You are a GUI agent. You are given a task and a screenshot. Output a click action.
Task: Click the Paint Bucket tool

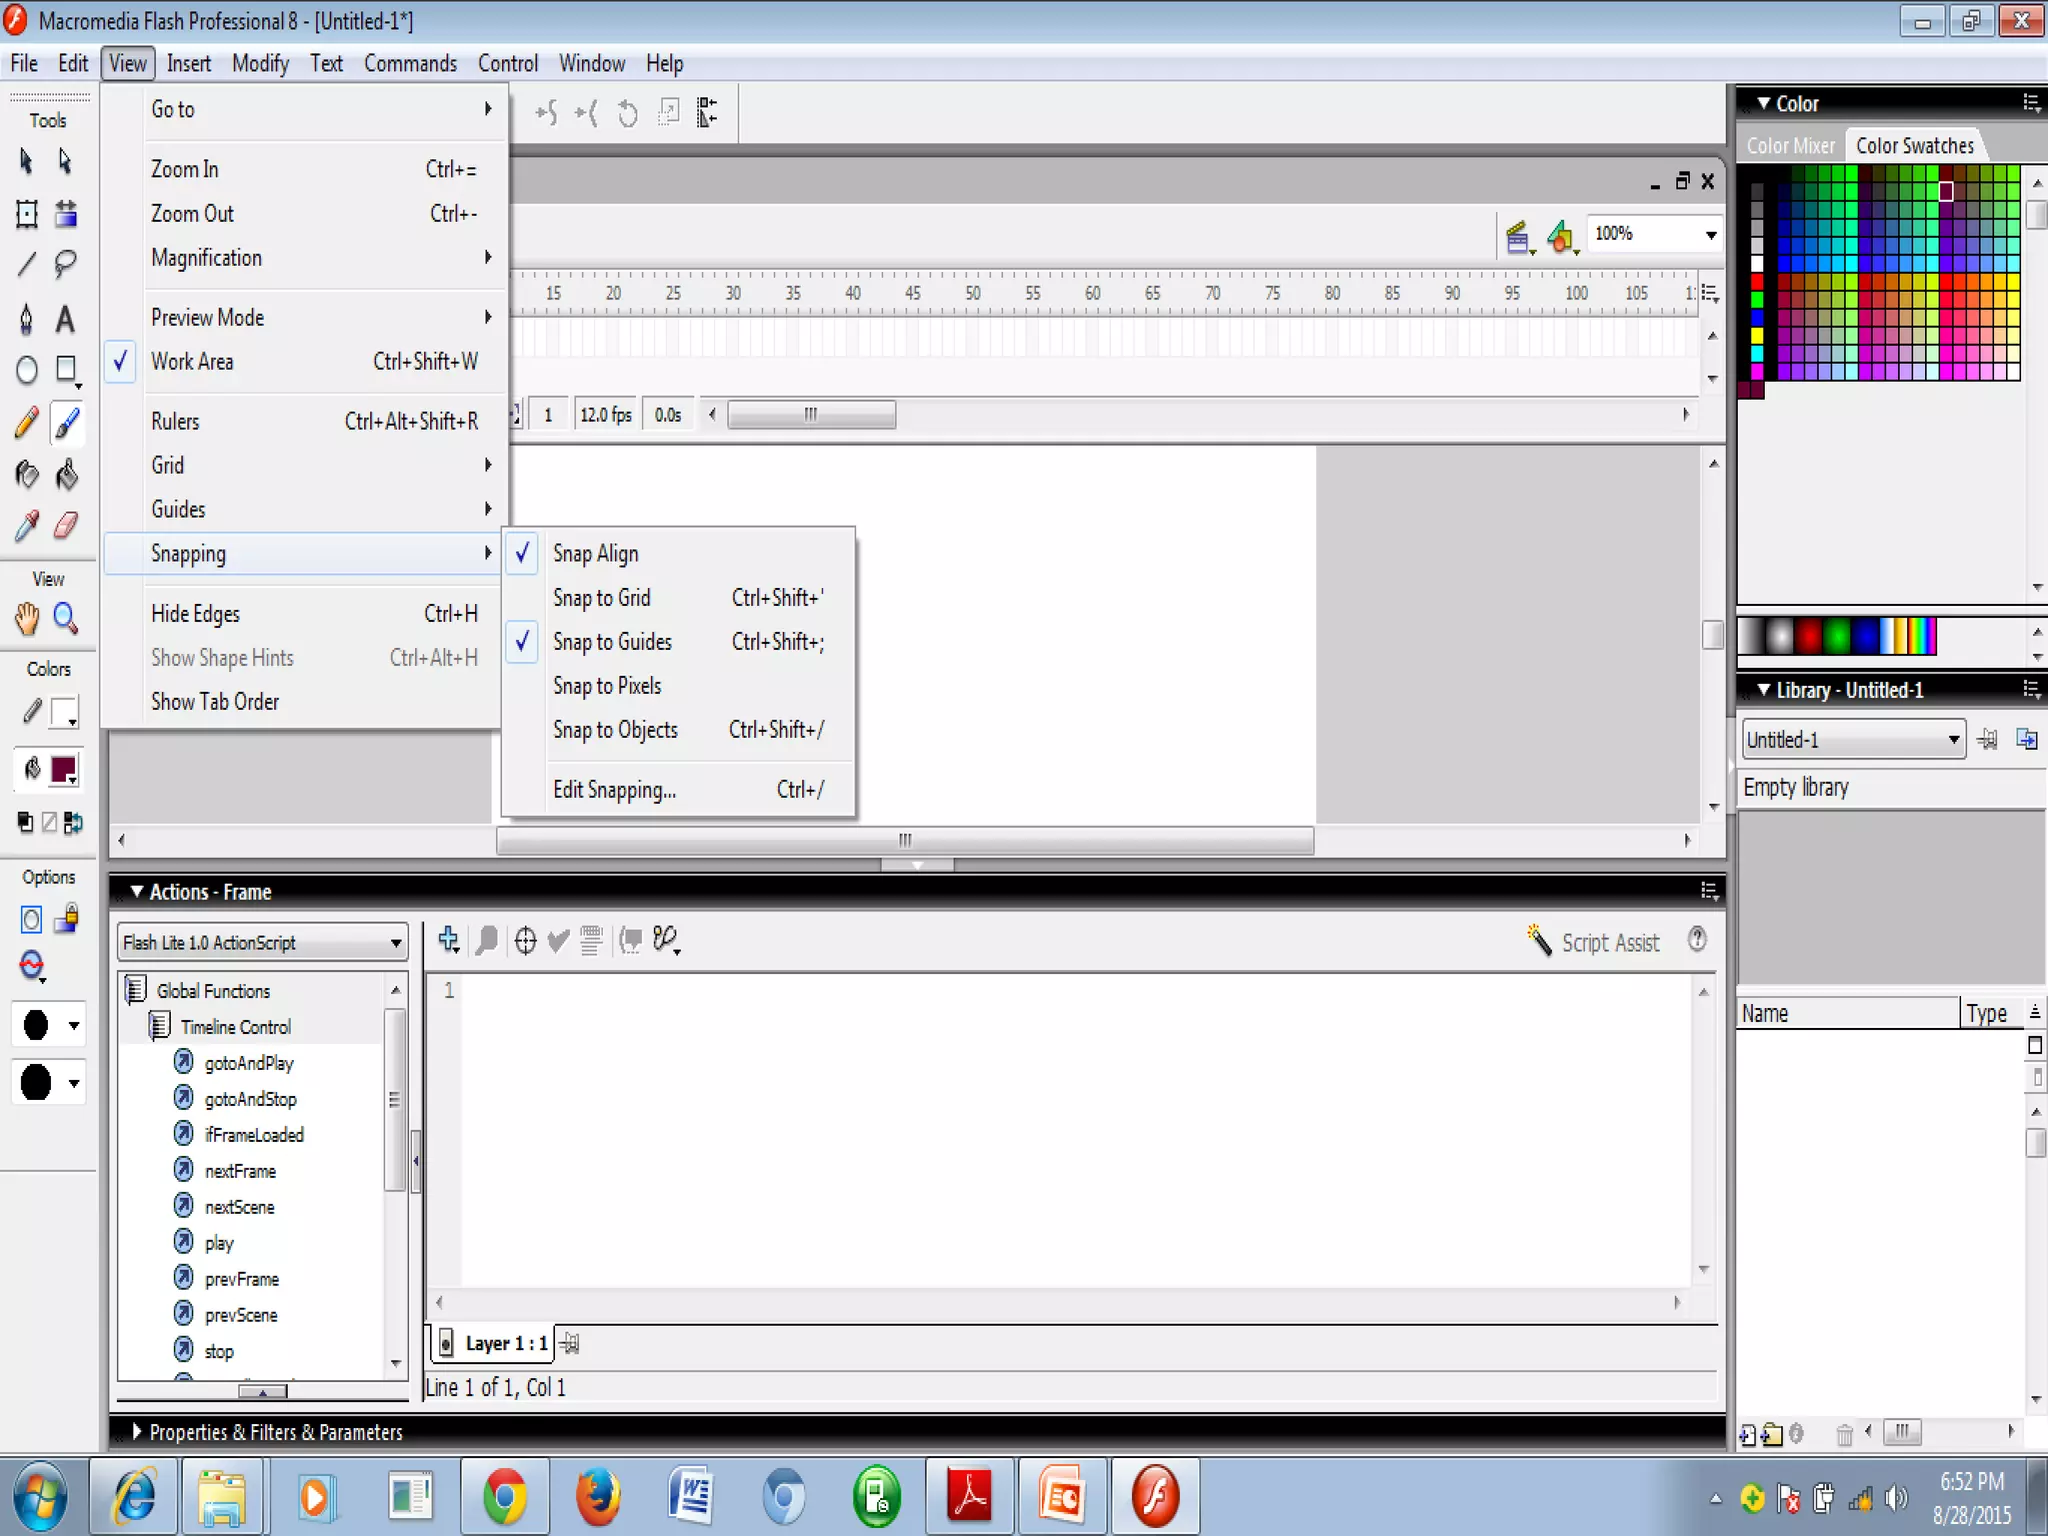coord(65,474)
